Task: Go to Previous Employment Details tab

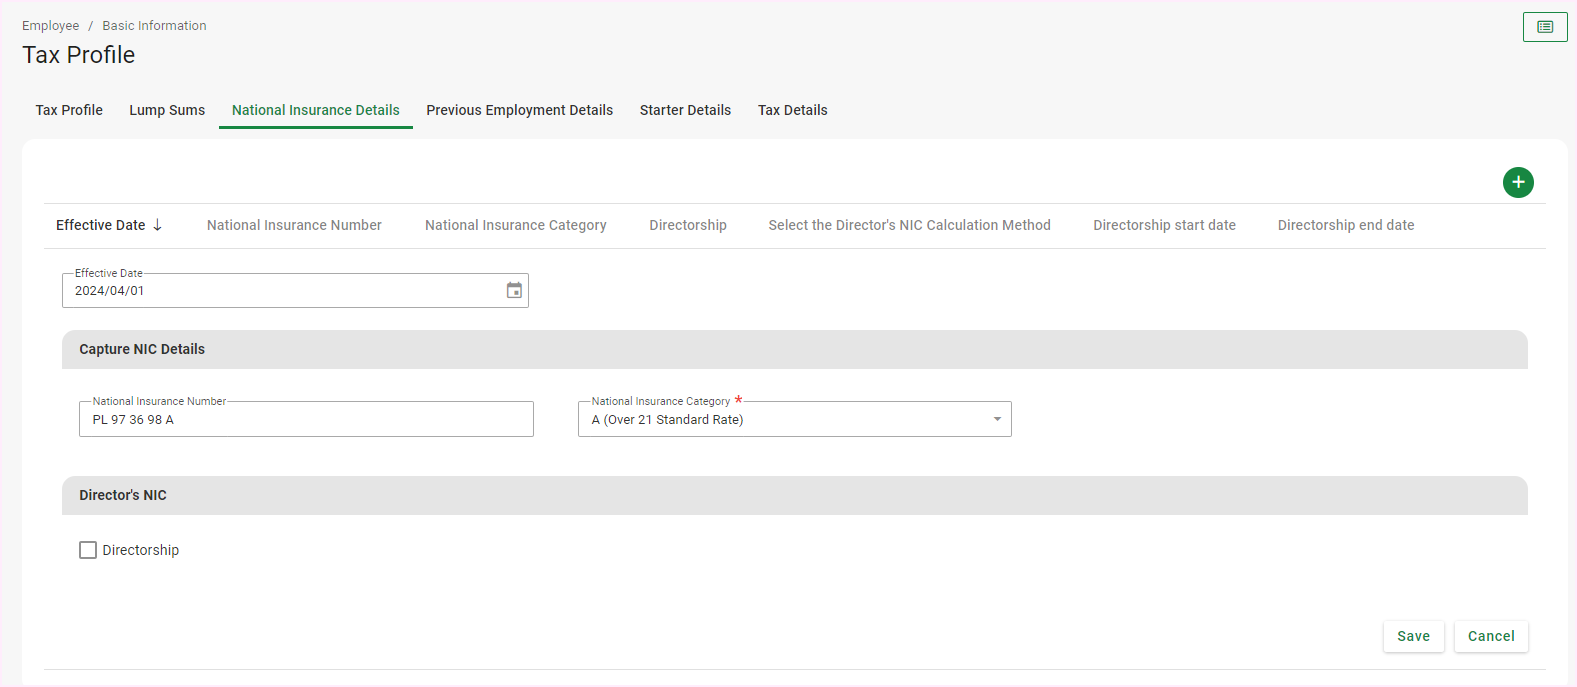Action: tap(519, 110)
